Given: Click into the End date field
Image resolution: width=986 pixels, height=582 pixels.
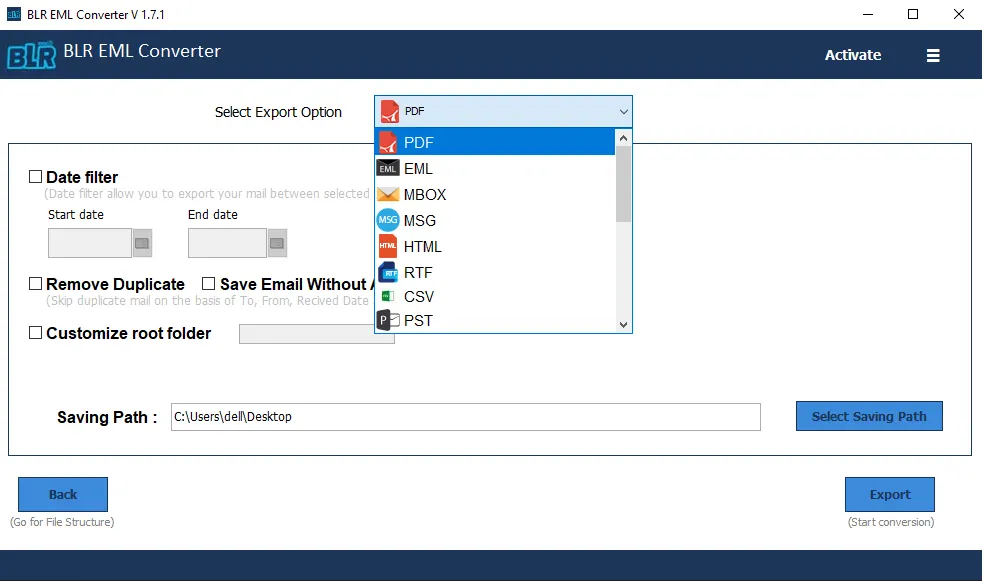Looking at the screenshot, I should (x=227, y=243).
